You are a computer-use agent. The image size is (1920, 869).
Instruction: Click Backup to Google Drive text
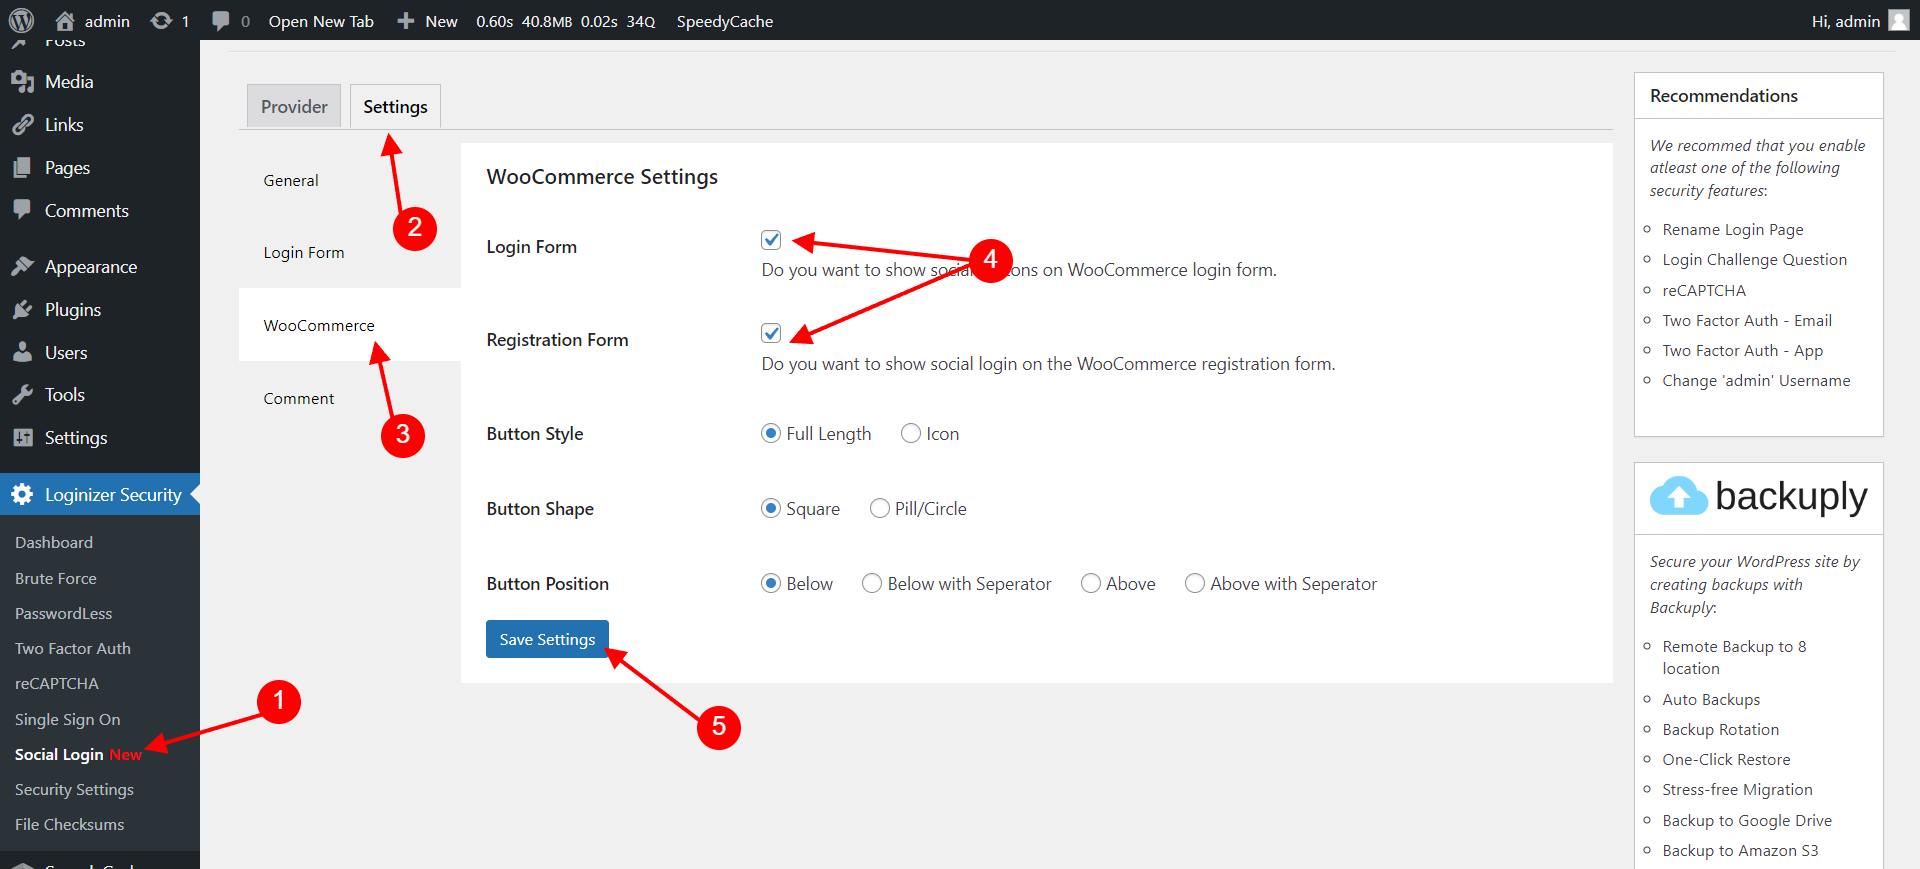1747,820
